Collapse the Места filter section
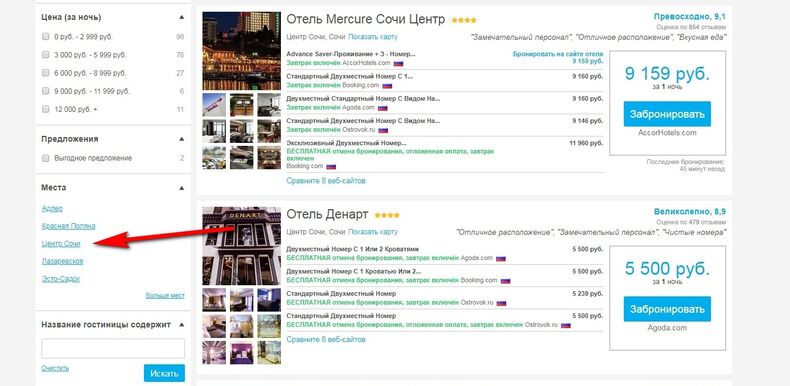The height and width of the screenshot is (386, 790). [181, 187]
